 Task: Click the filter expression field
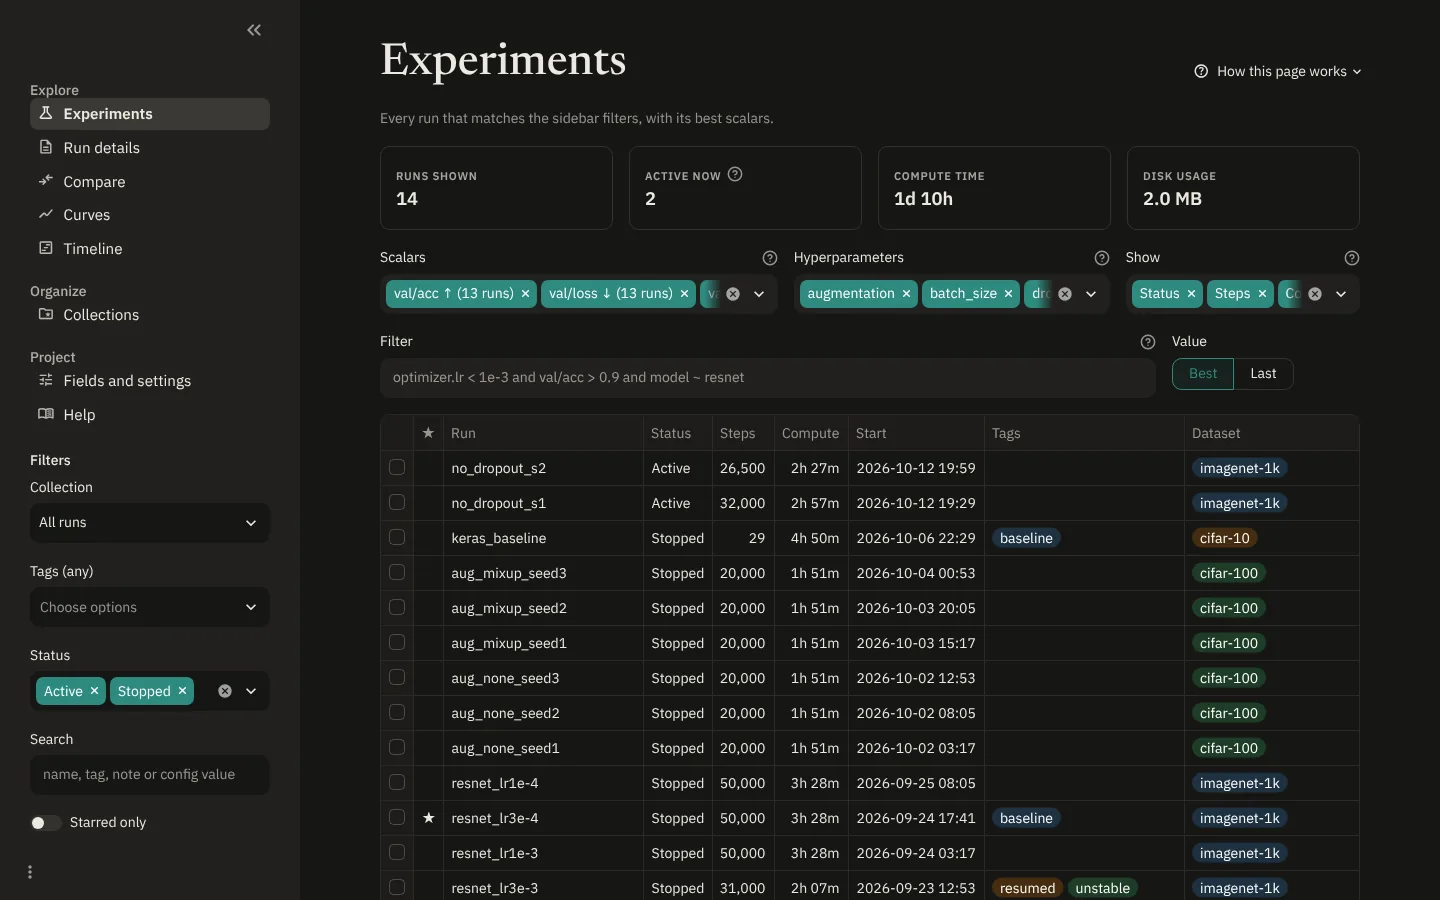pos(768,378)
